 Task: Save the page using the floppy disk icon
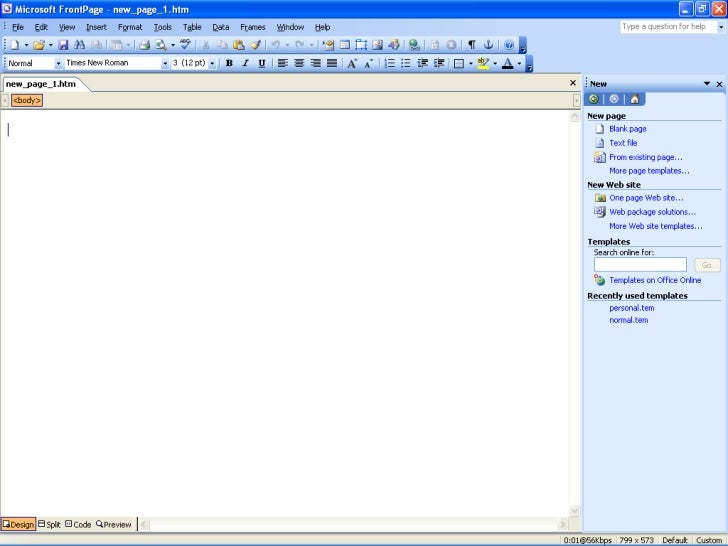[x=63, y=45]
